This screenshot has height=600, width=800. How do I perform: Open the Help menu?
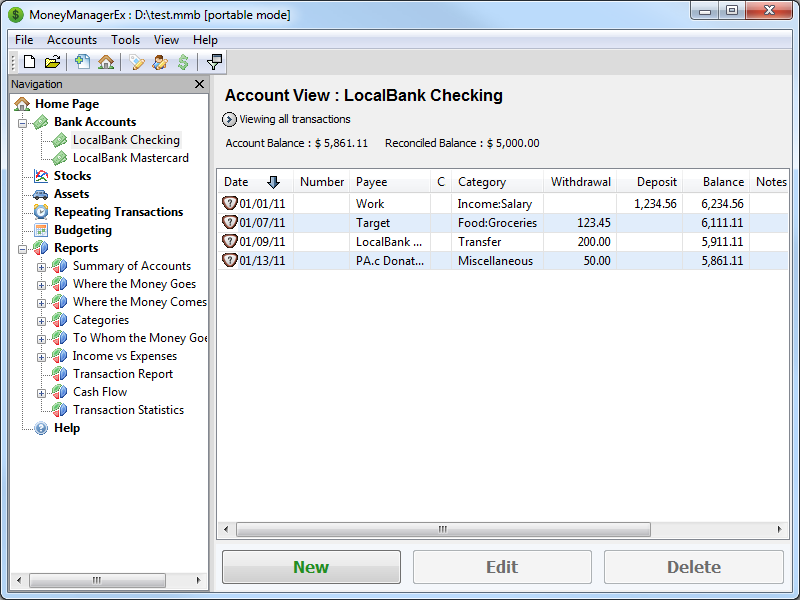point(205,40)
